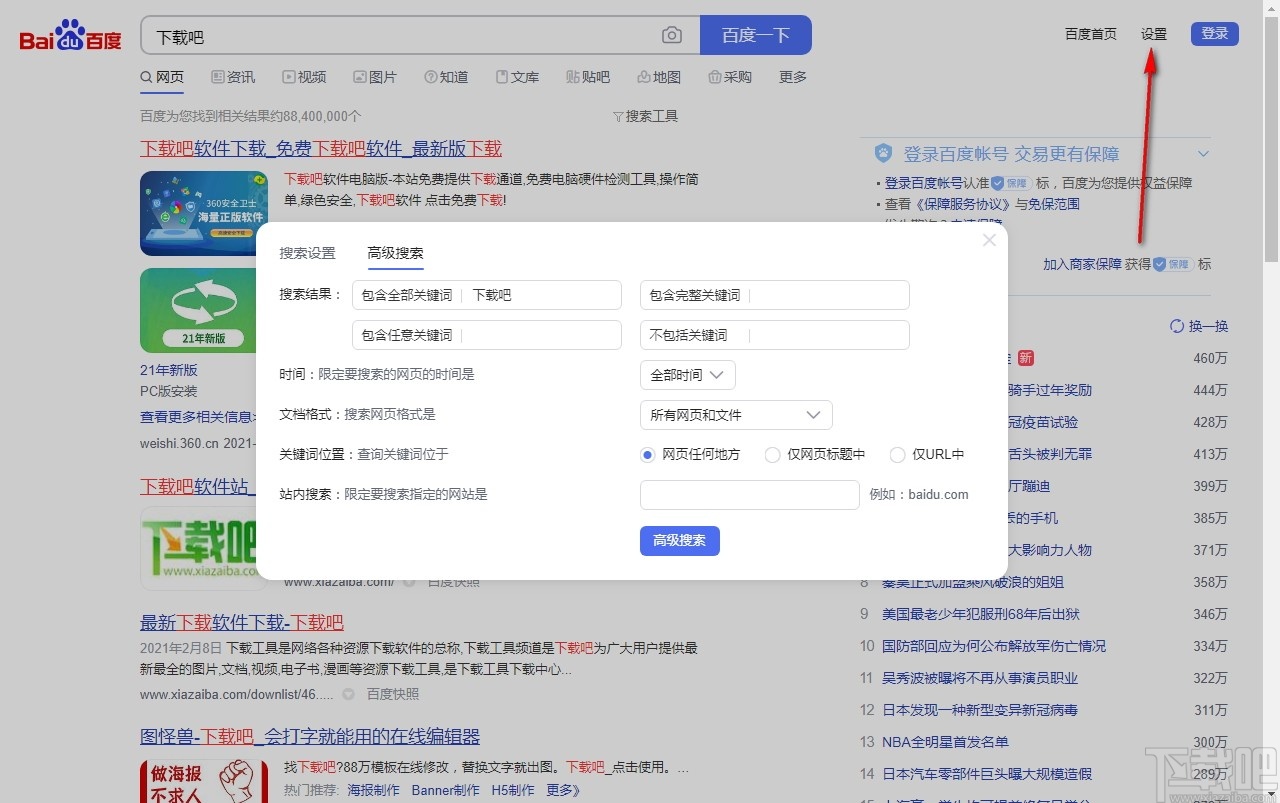Select the 网页任何地方 radio option
Screen dimensions: 1280x803
647,454
